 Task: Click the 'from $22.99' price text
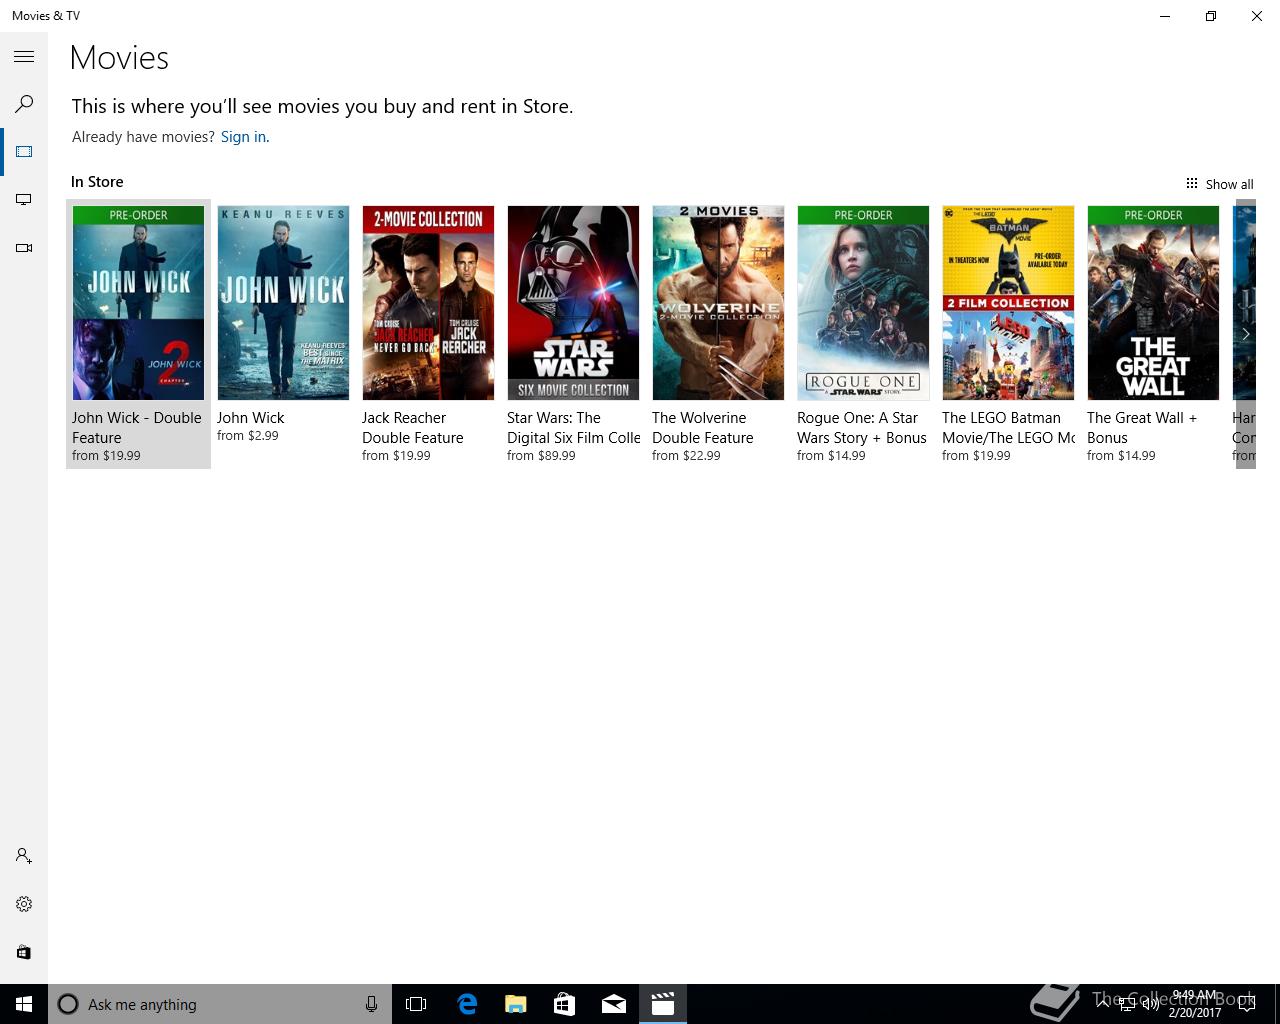point(686,456)
